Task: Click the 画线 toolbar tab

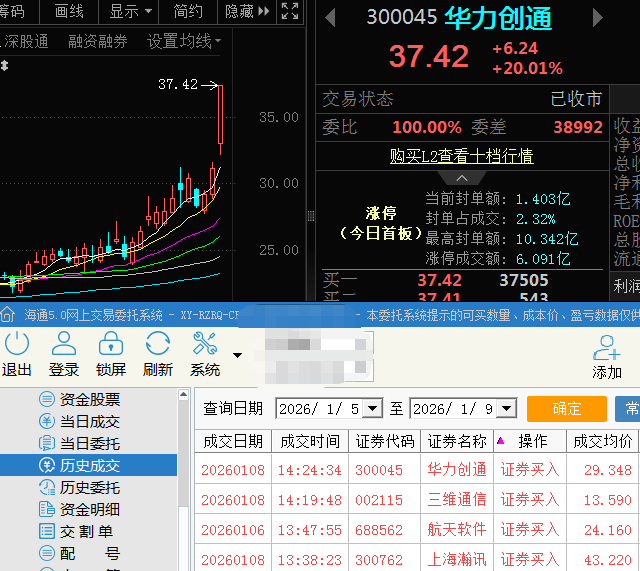Action: coord(69,11)
